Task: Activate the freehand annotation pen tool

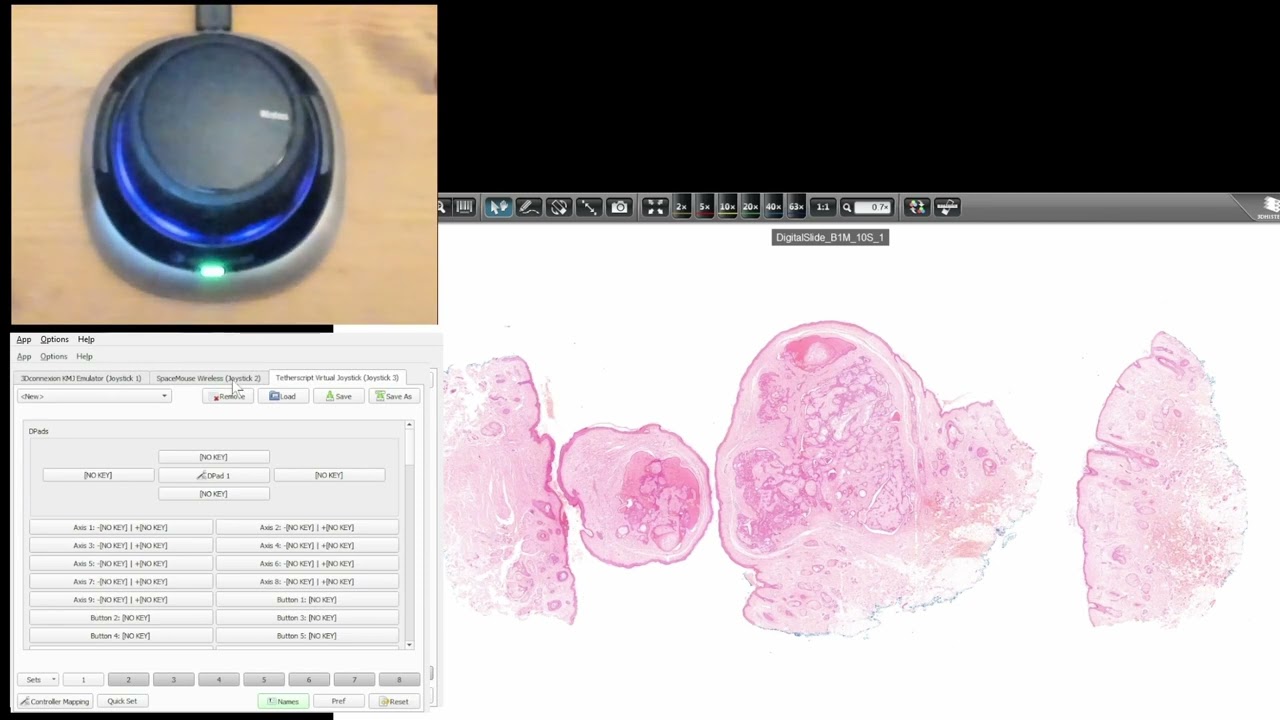Action: [x=529, y=207]
